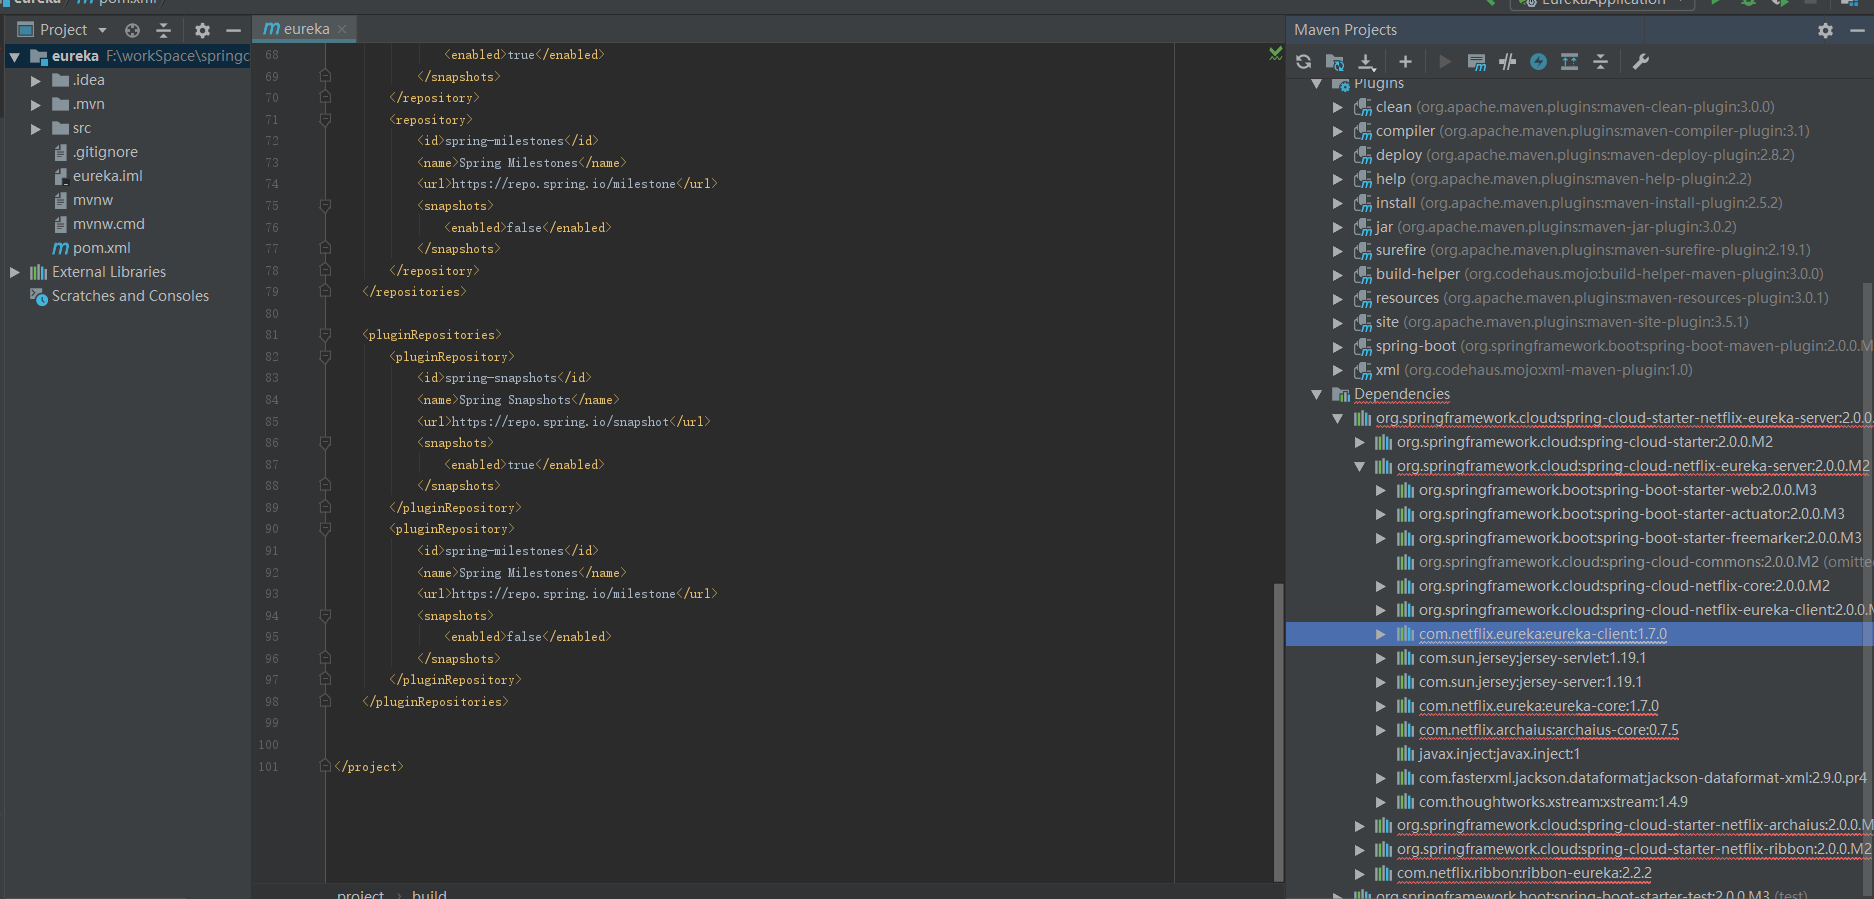Image resolution: width=1874 pixels, height=899 pixels.
Task: Expand the clean plugin node
Action: [x=1338, y=107]
